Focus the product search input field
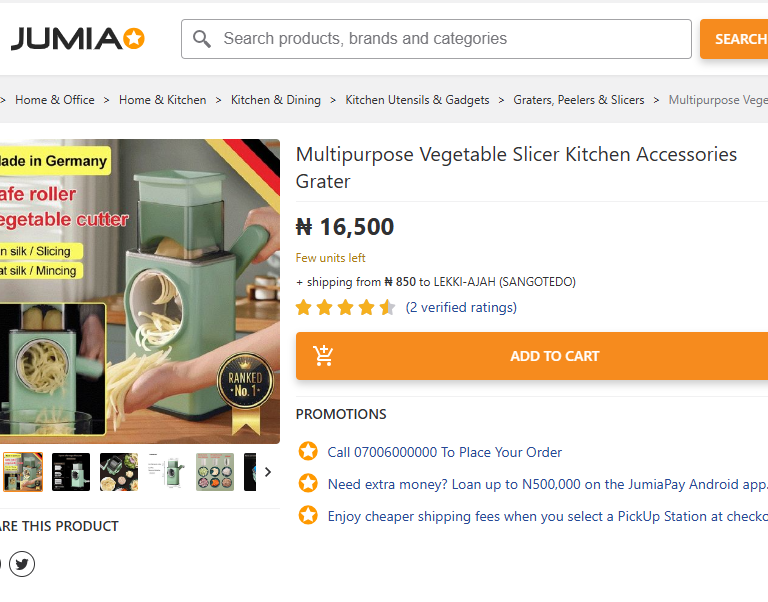This screenshot has width=768, height=602. coord(450,39)
